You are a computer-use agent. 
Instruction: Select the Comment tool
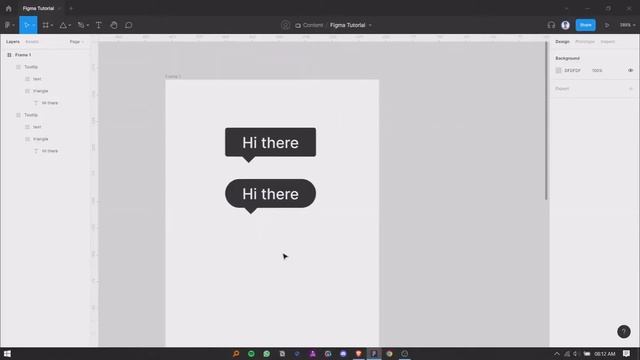[129, 25]
